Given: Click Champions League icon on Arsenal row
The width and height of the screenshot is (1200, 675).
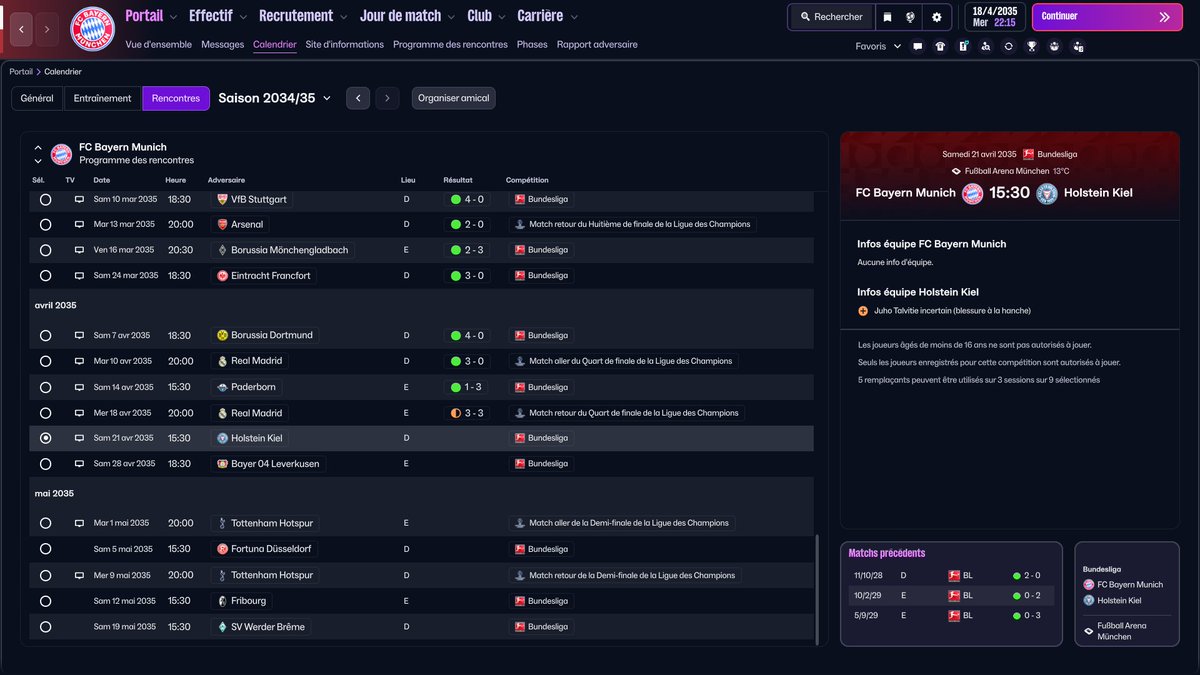Looking at the screenshot, I should [519, 225].
